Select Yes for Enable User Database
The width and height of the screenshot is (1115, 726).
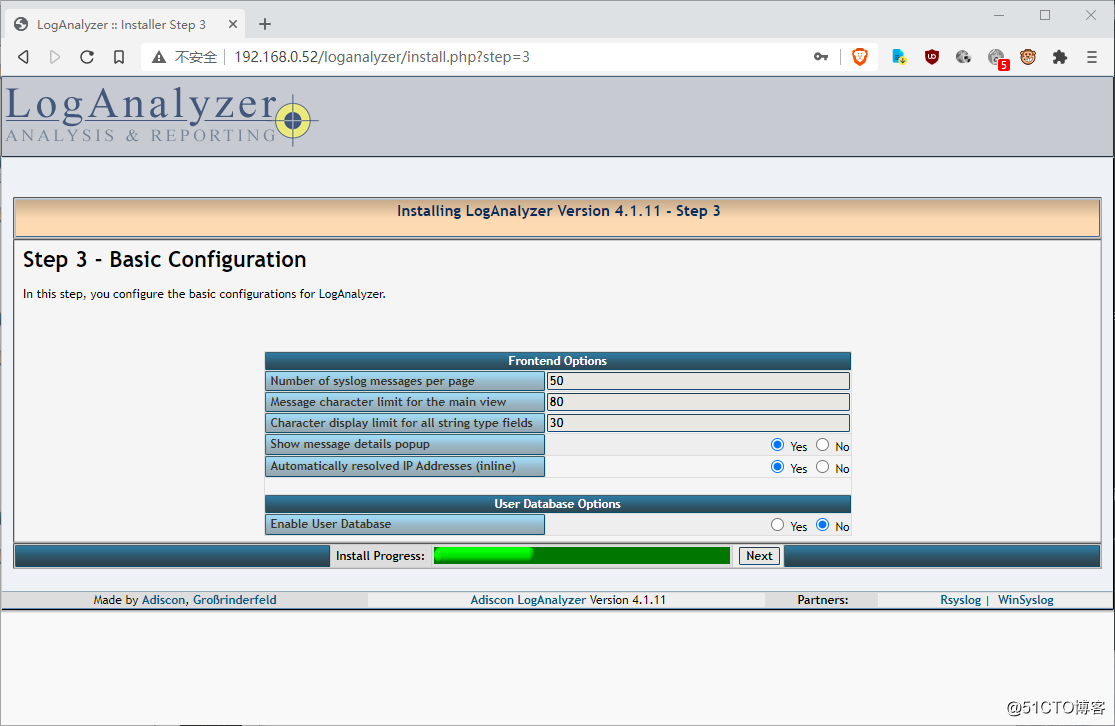pos(777,525)
